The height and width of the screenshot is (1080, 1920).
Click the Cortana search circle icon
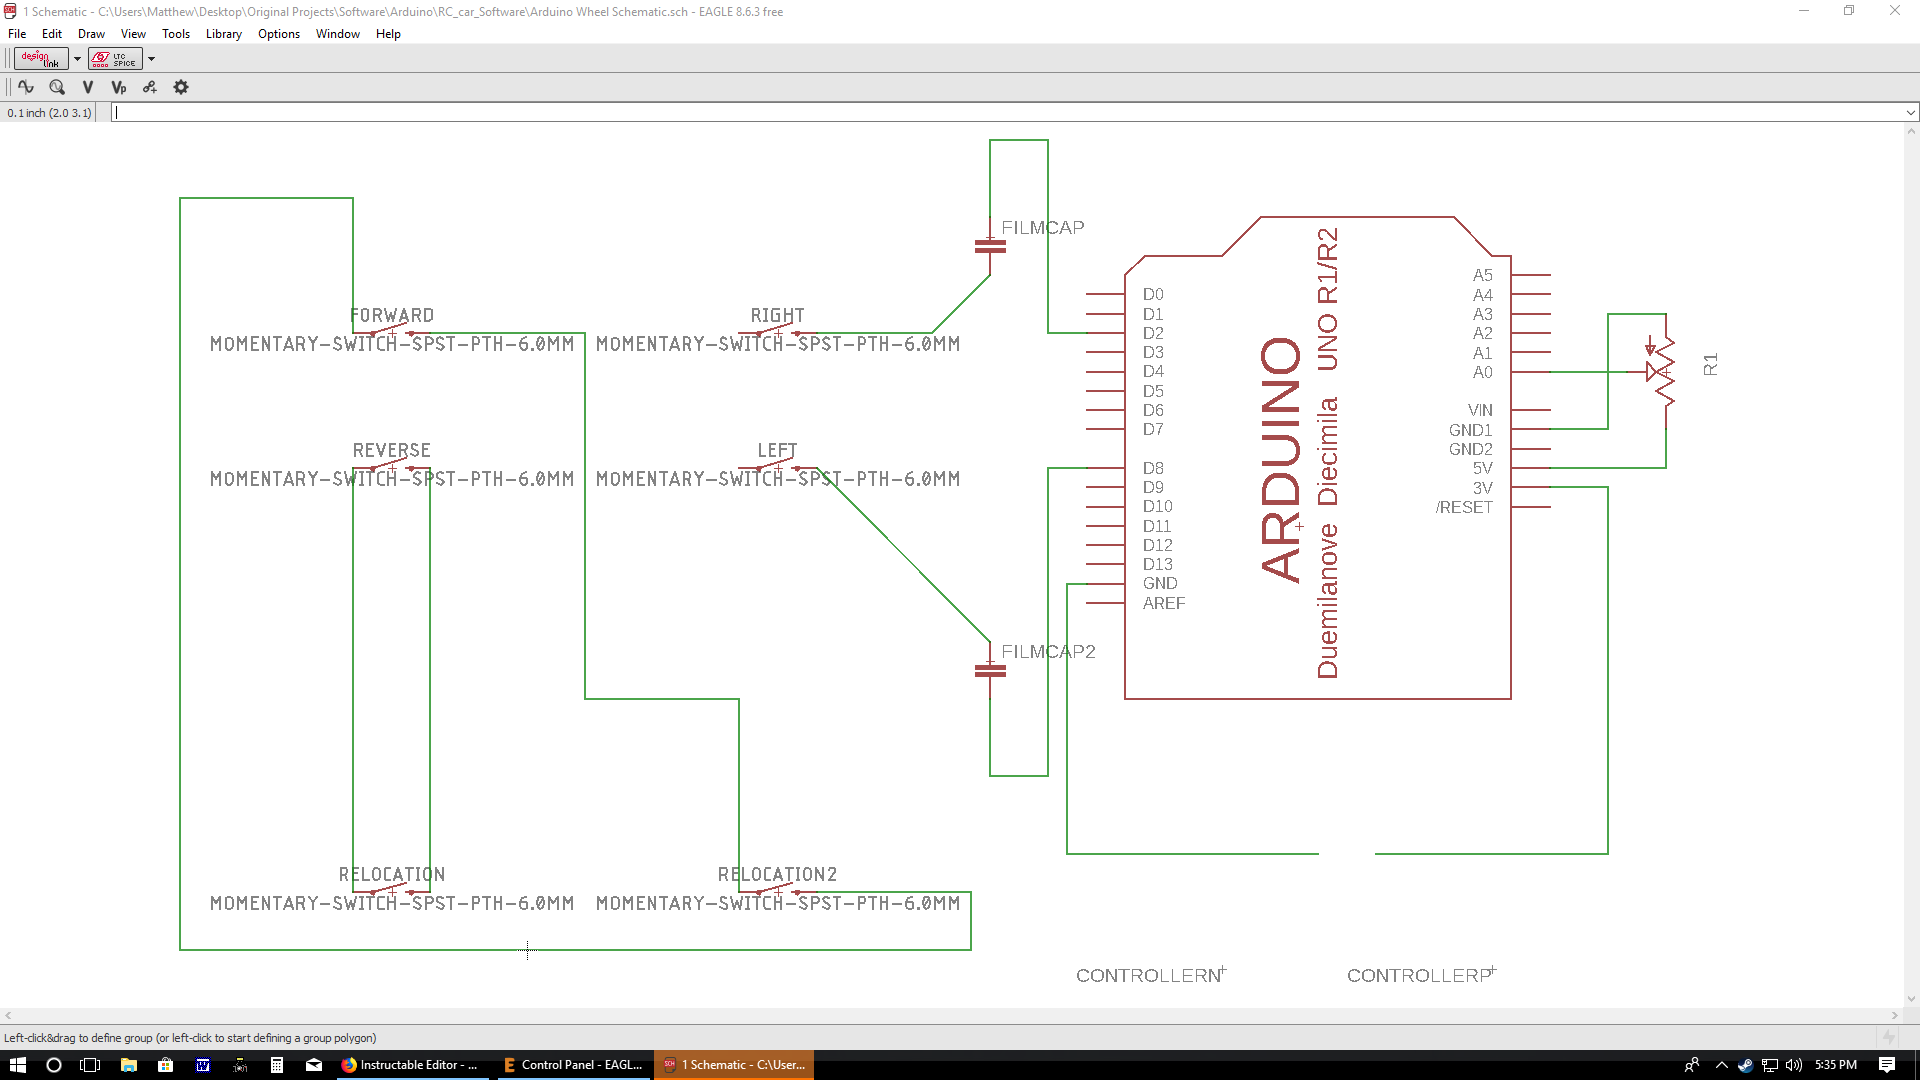coord(54,1065)
